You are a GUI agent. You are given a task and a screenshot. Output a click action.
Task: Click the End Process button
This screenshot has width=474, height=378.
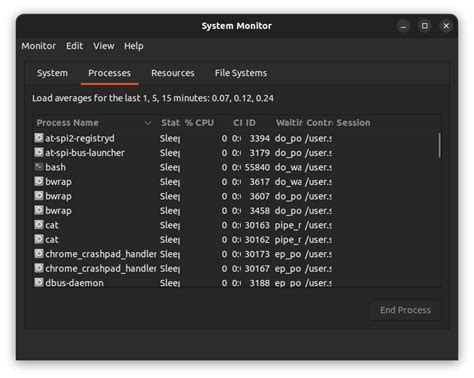(405, 310)
